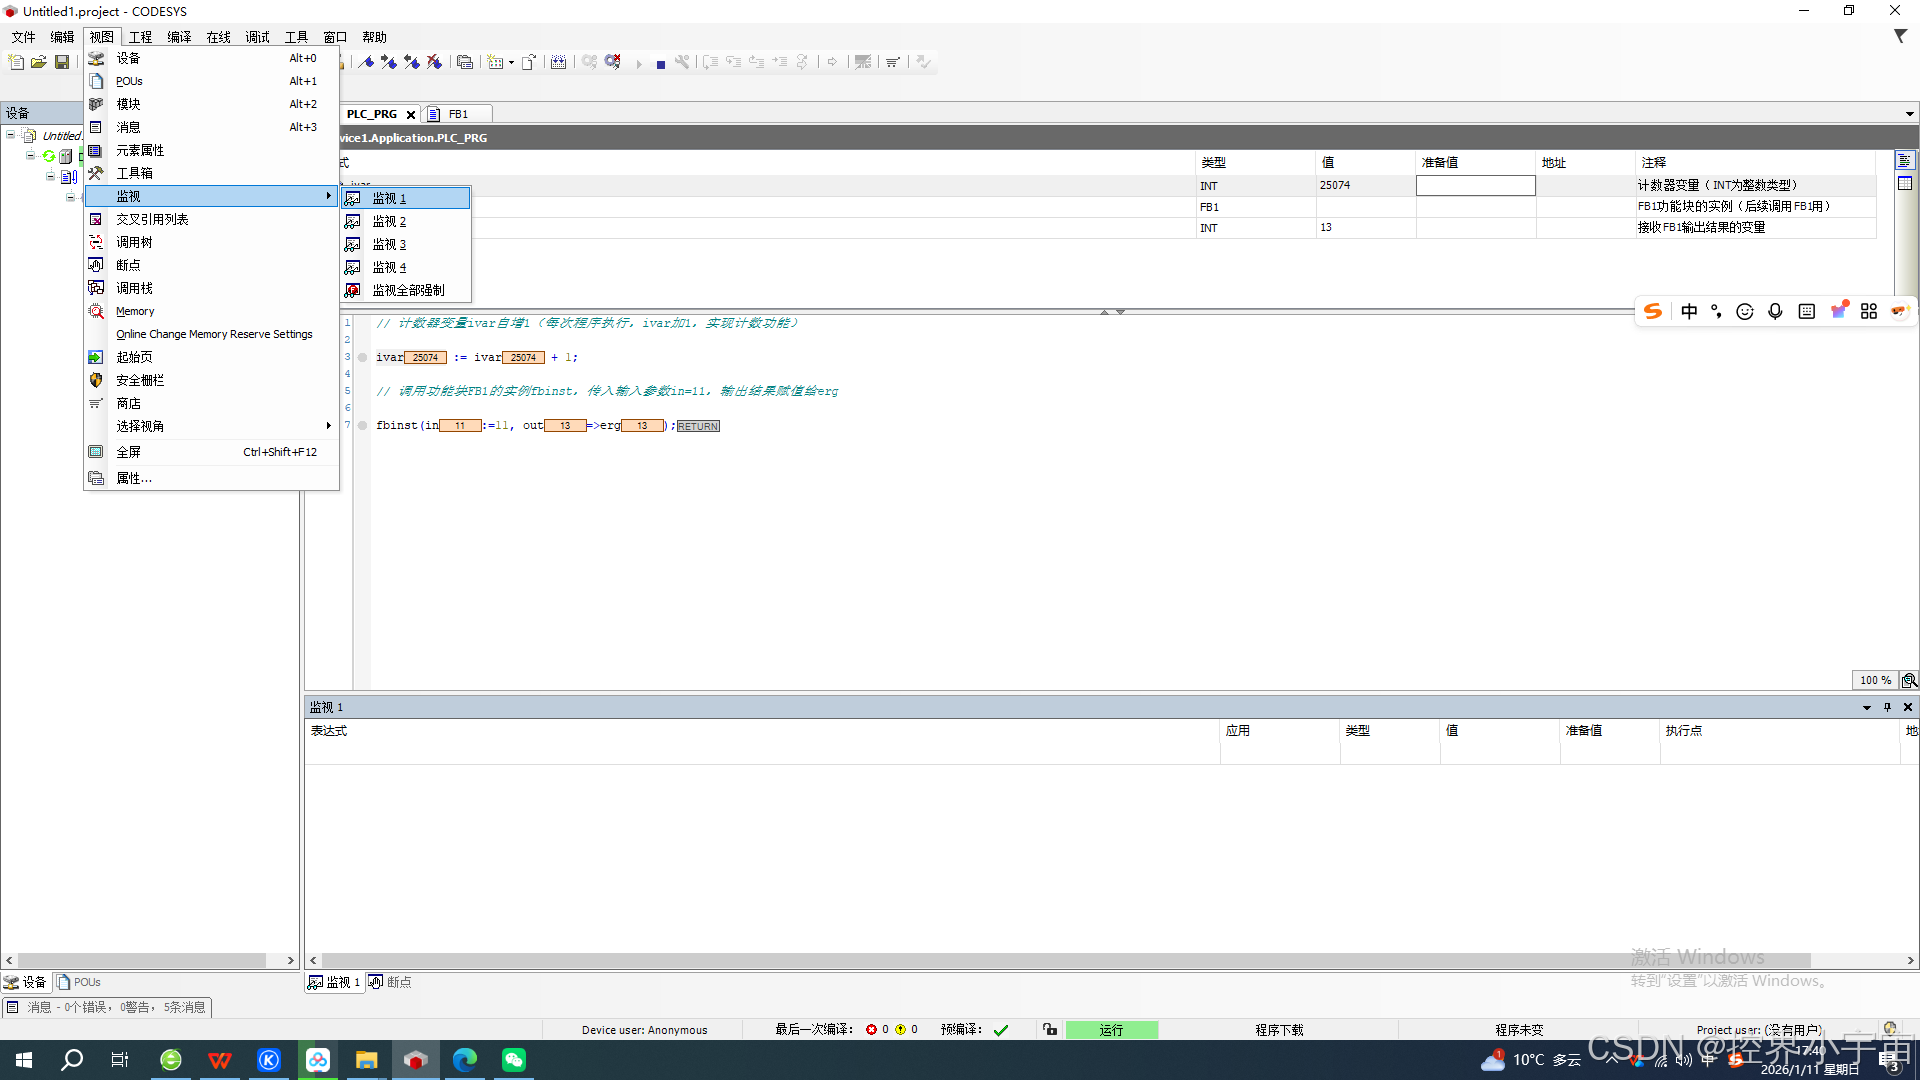Screen dimensions: 1920x1080
Task: Select 监视 2 in the submenu
Action: coord(389,221)
